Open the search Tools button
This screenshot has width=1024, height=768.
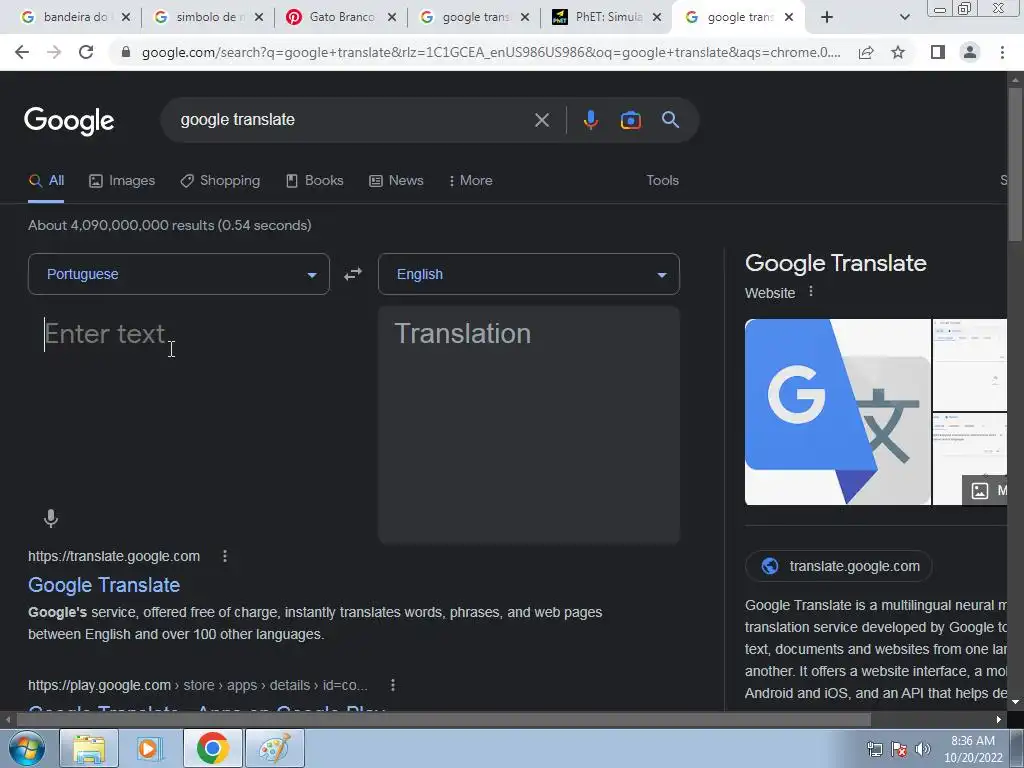[x=662, y=180]
